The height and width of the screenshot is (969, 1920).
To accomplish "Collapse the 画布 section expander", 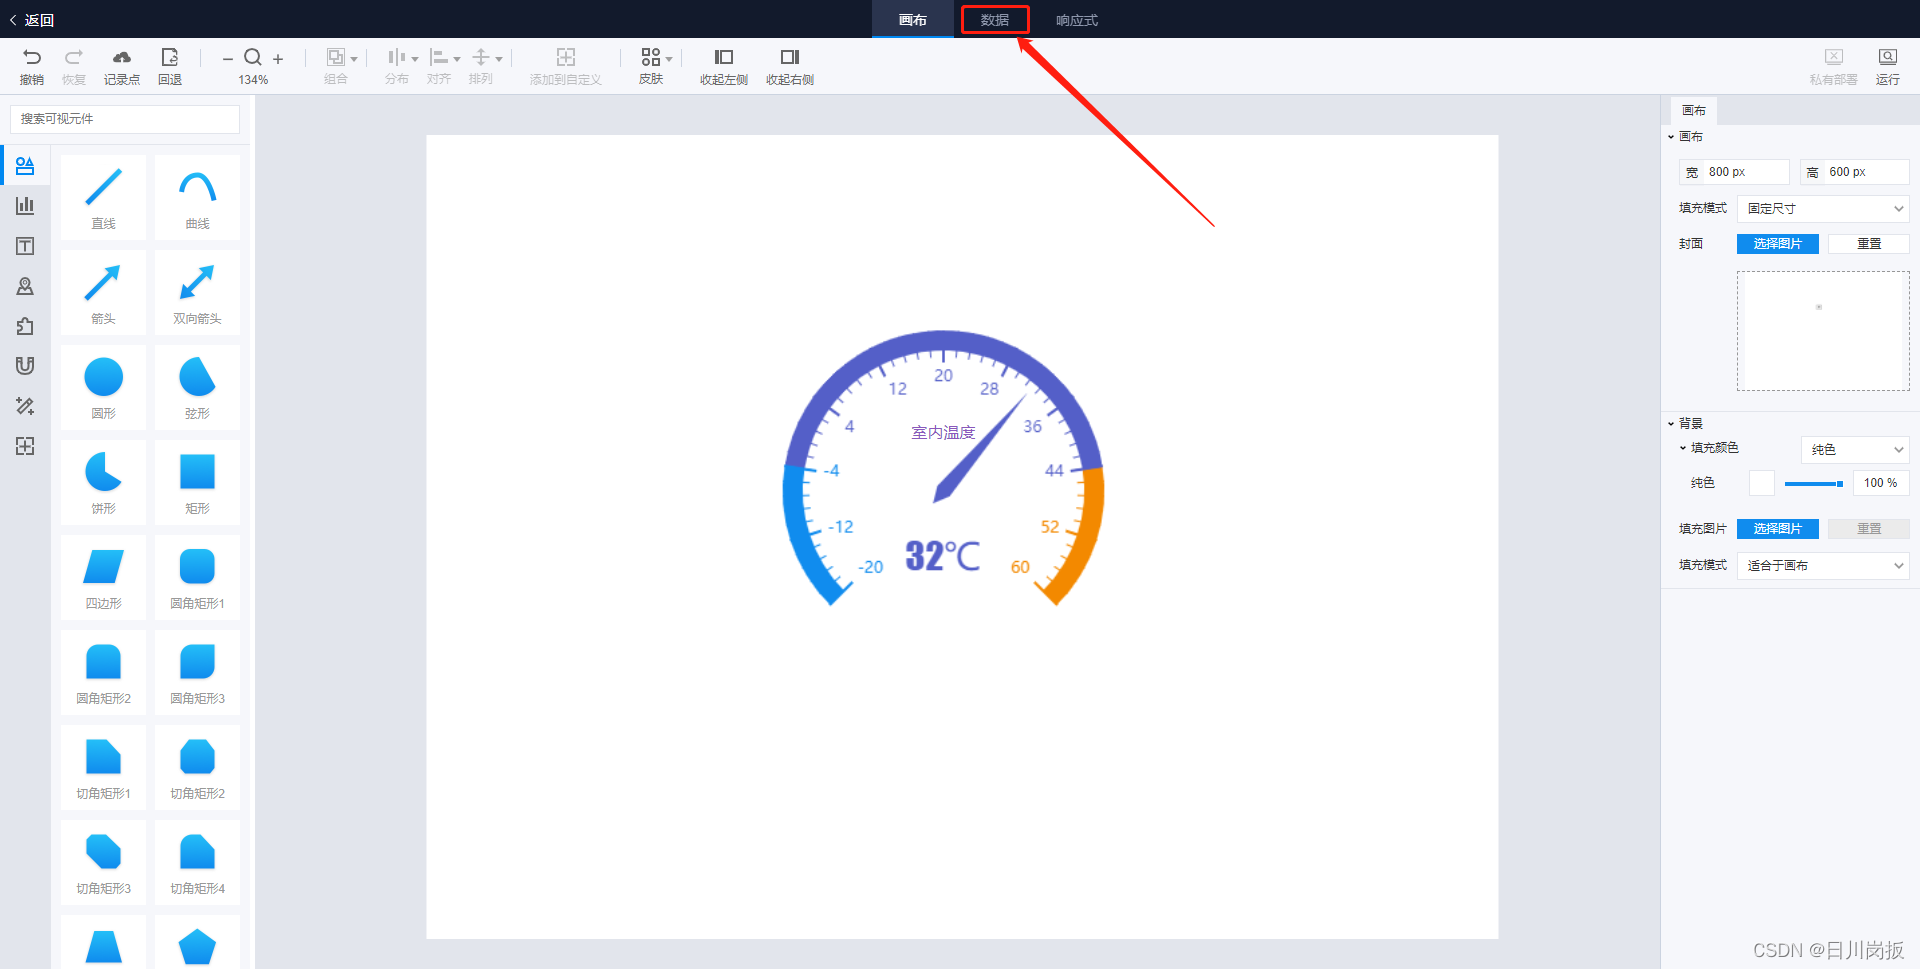I will click(x=1671, y=137).
